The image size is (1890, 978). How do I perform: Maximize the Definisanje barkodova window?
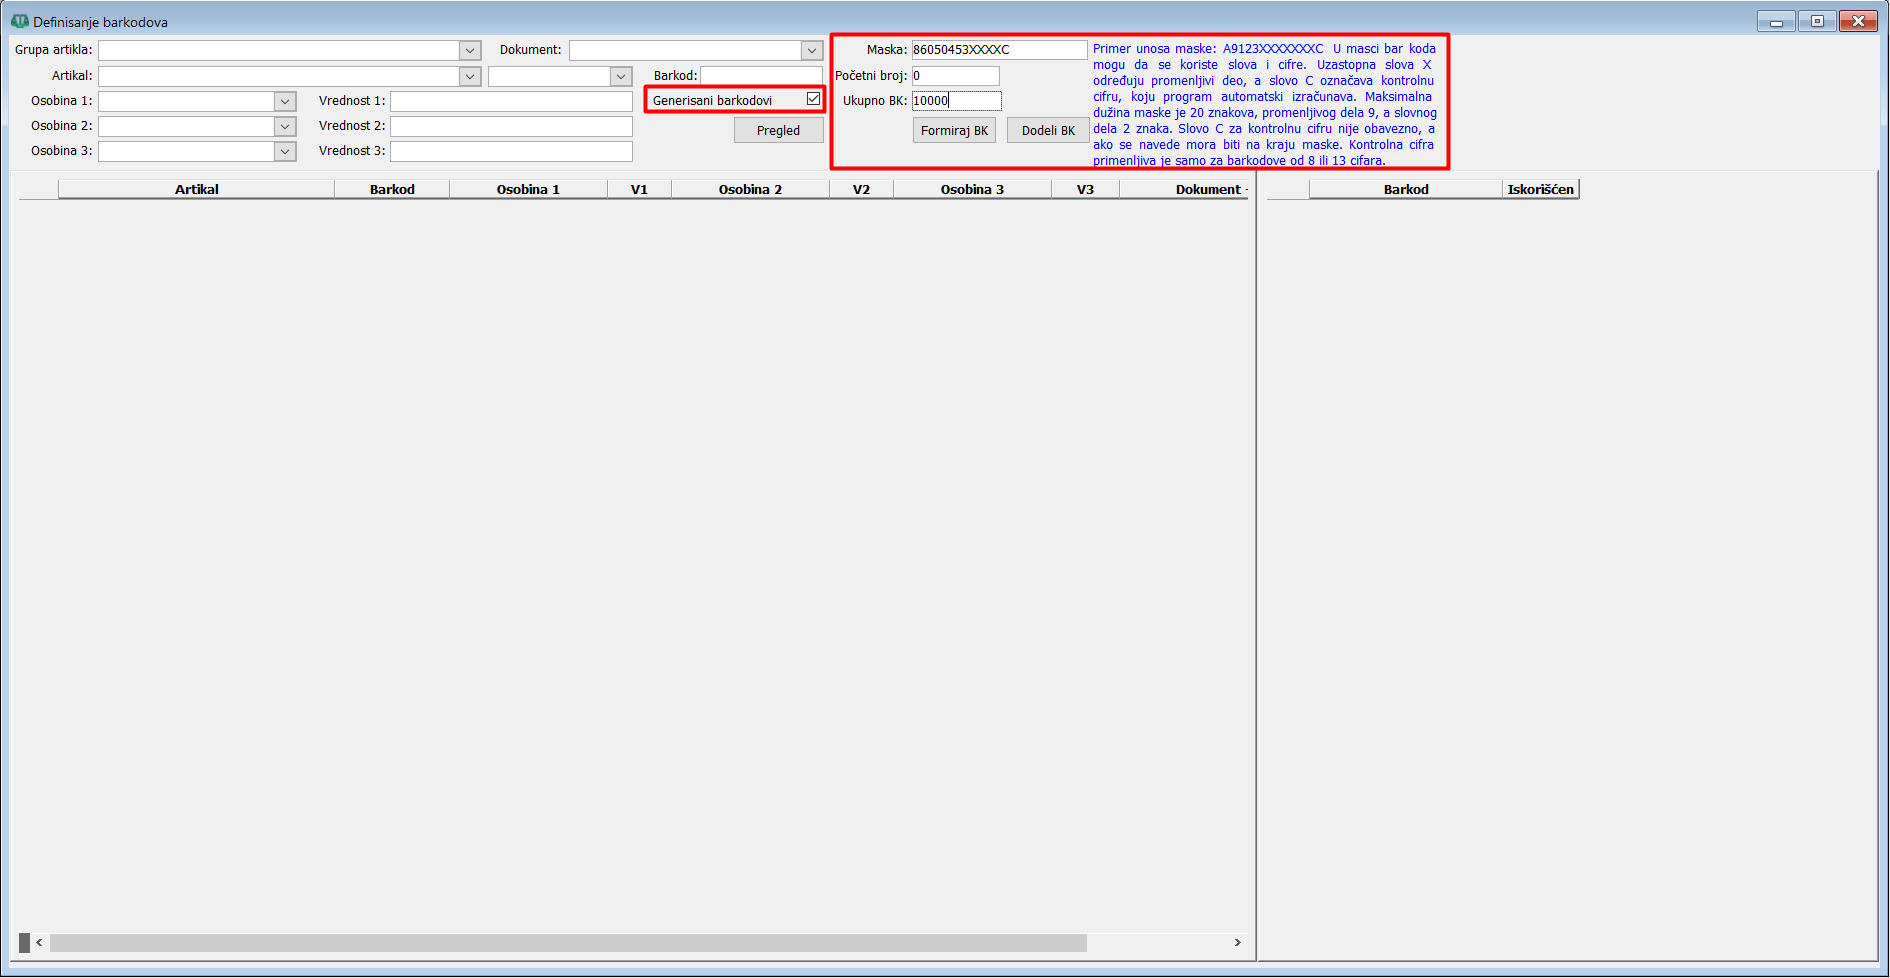tap(1817, 21)
